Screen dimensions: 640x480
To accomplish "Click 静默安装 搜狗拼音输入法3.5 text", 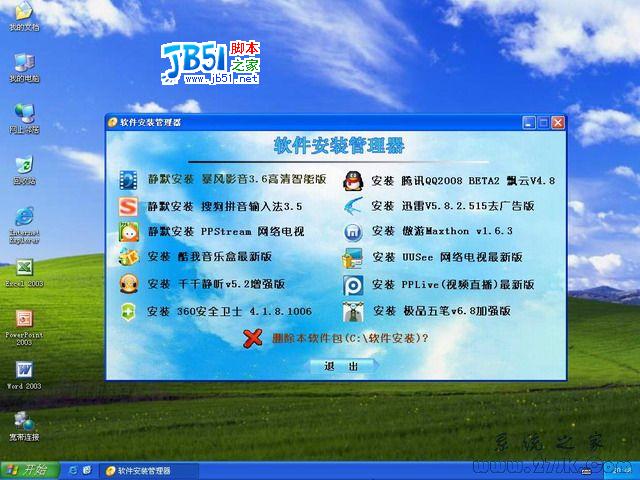I will tap(225, 207).
